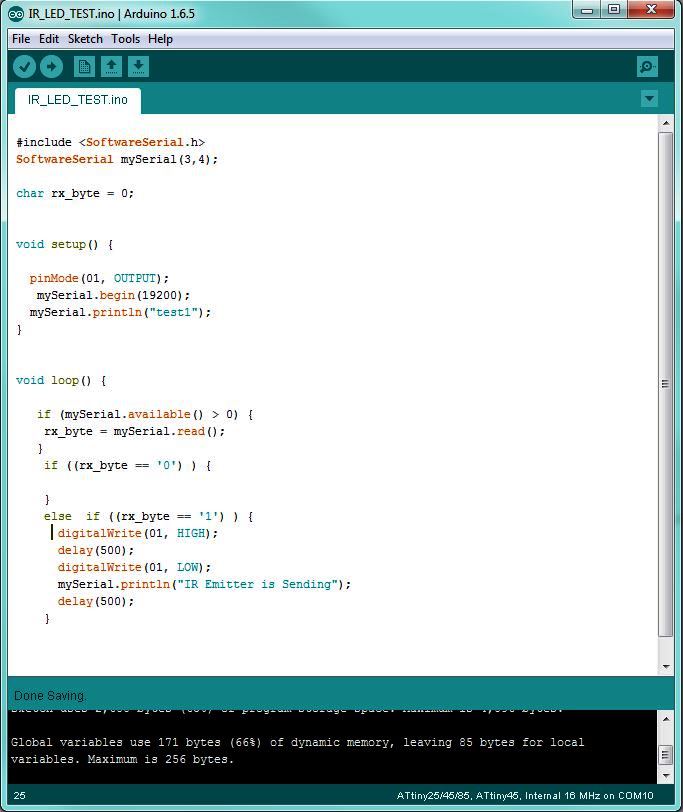The width and height of the screenshot is (683, 812).
Task: Minimize the Arduino window
Action: click(x=587, y=10)
